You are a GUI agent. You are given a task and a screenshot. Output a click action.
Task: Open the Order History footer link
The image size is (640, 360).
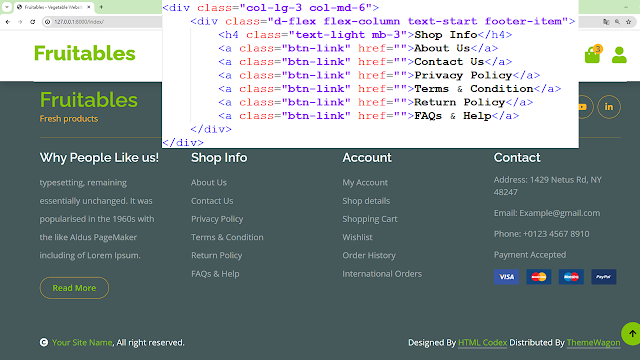pyautogui.click(x=369, y=256)
